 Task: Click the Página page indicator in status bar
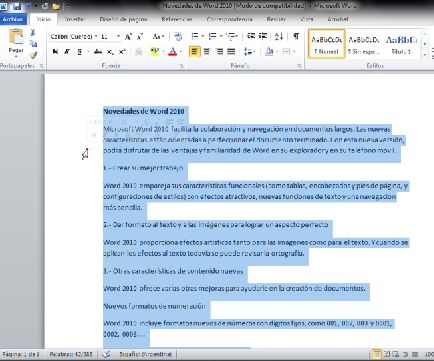pyautogui.click(x=21, y=354)
